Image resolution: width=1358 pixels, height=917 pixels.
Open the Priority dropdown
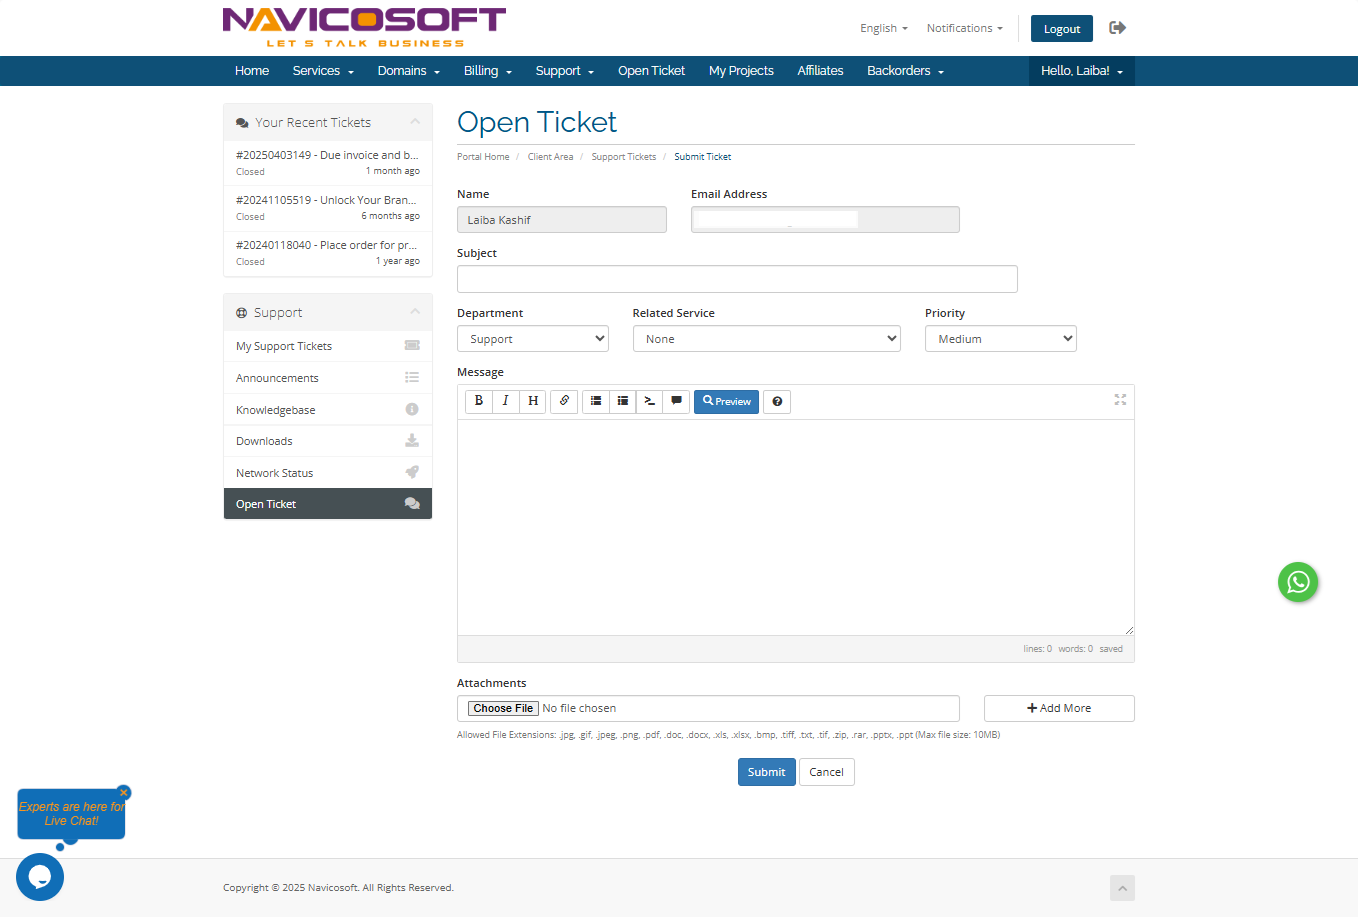(1000, 339)
